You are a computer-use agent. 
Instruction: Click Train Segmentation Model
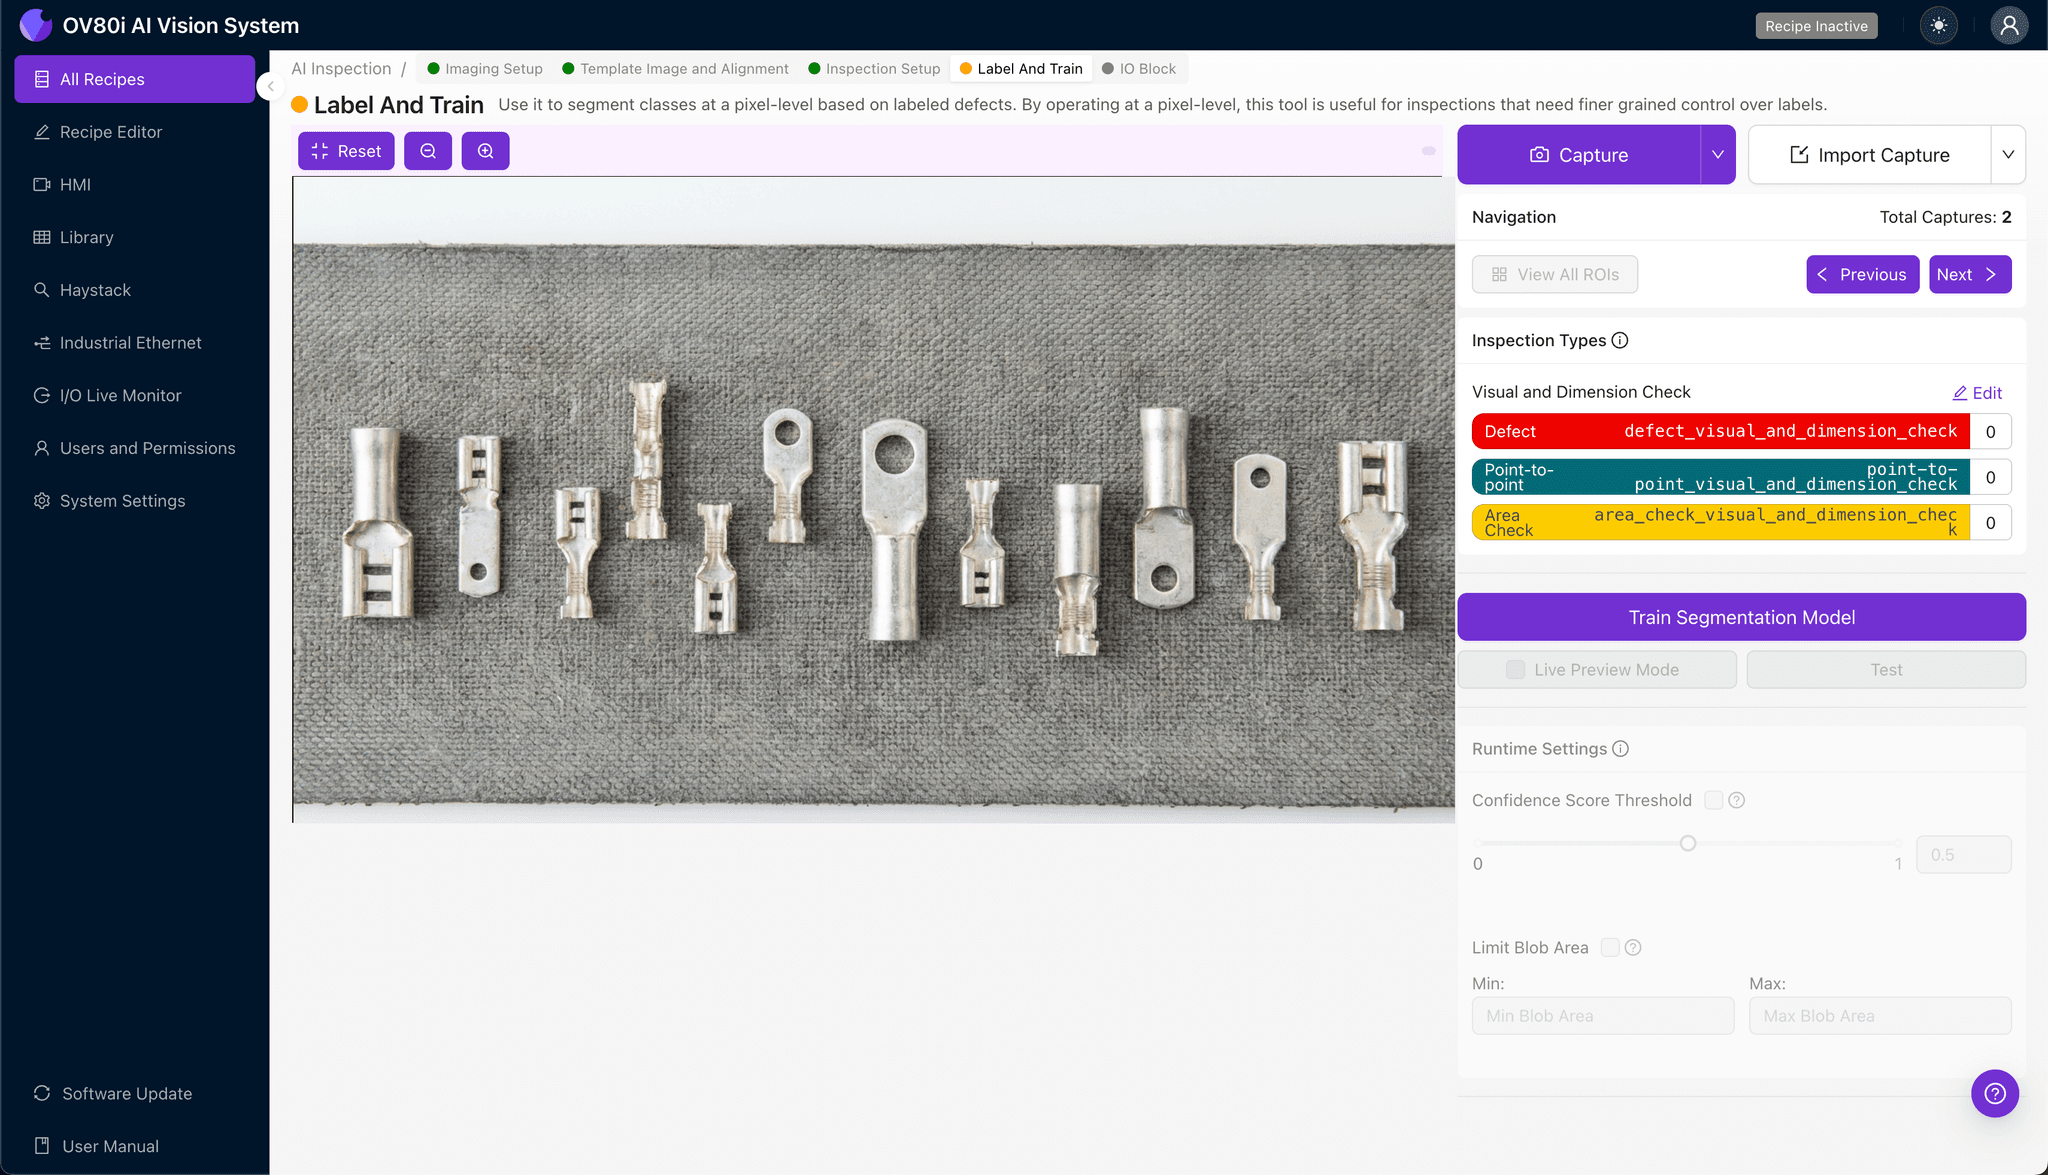(x=1741, y=616)
